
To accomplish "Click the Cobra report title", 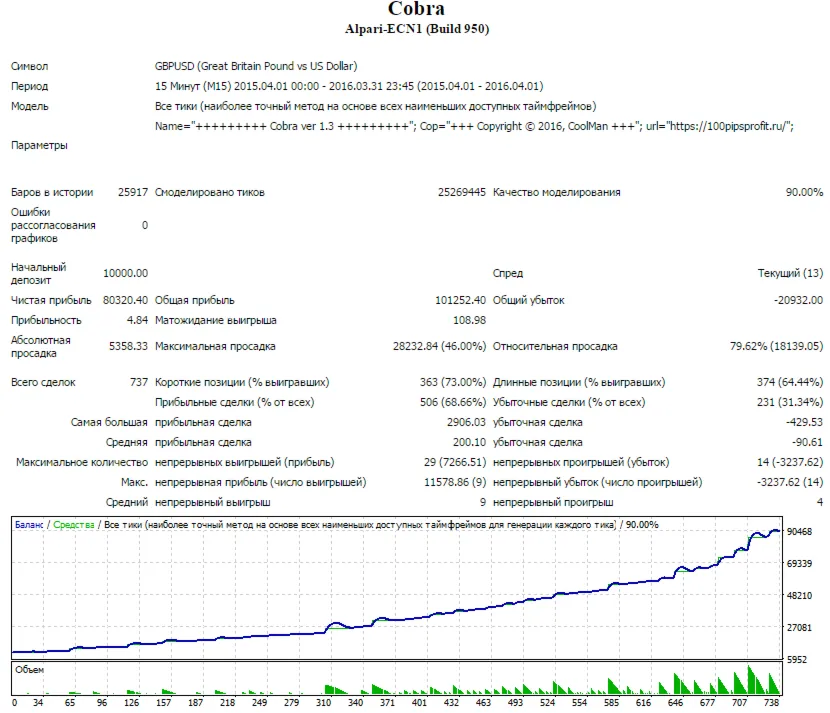I will point(417,8).
